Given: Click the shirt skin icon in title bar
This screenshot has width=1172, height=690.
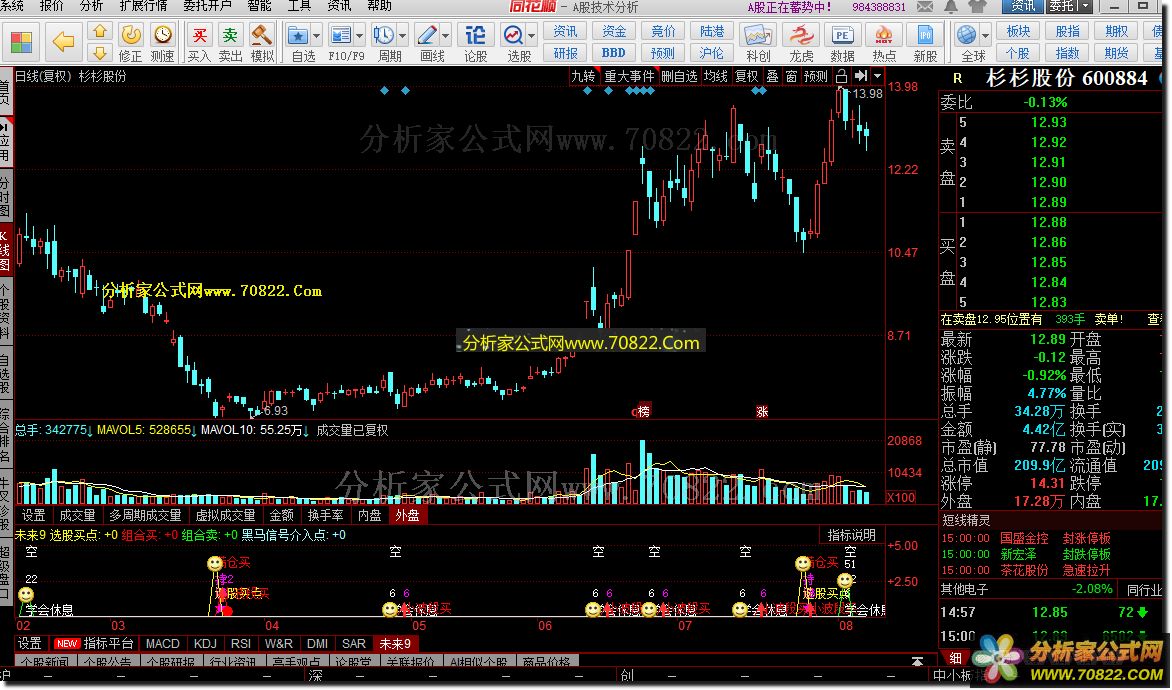Looking at the screenshot, I should pyautogui.click(x=976, y=7).
